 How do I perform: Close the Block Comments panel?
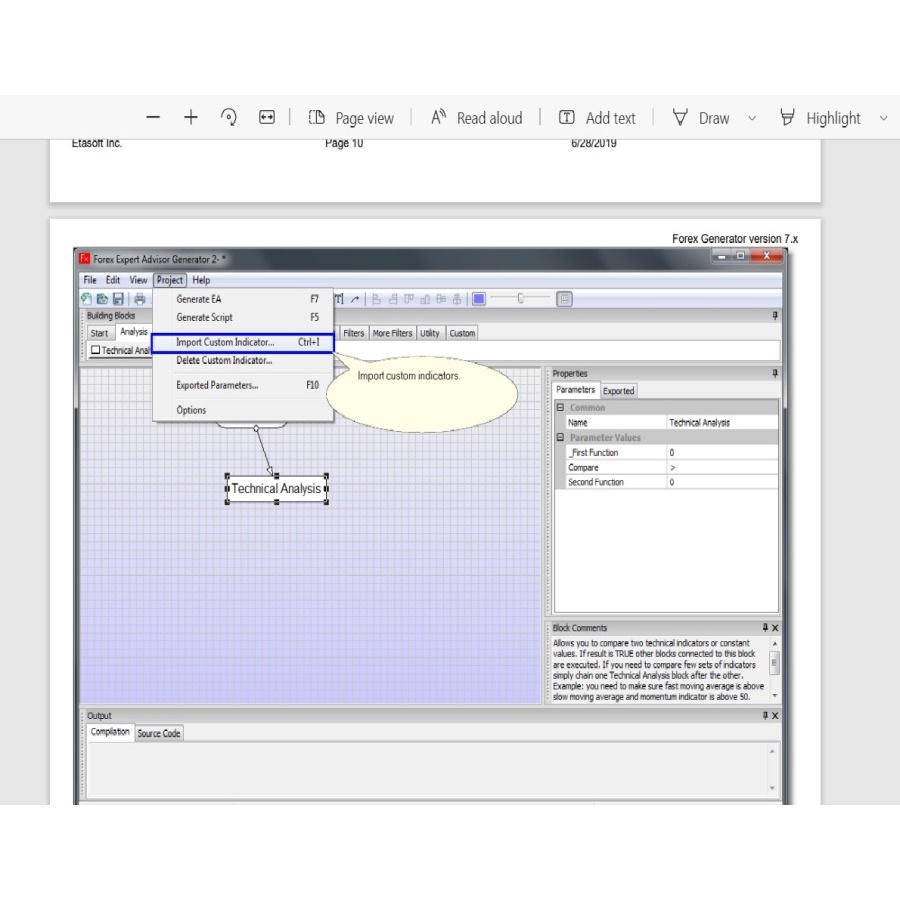pyautogui.click(x=775, y=627)
